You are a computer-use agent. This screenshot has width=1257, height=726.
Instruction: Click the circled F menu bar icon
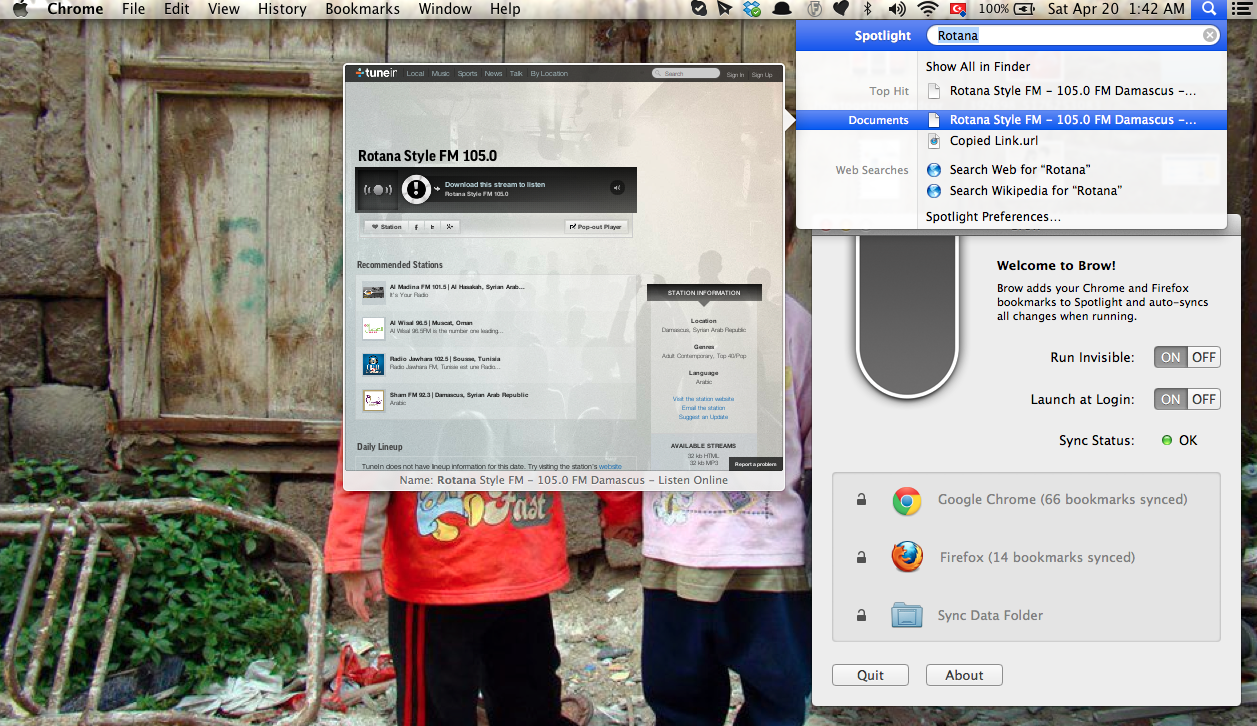pyautogui.click(x=814, y=9)
